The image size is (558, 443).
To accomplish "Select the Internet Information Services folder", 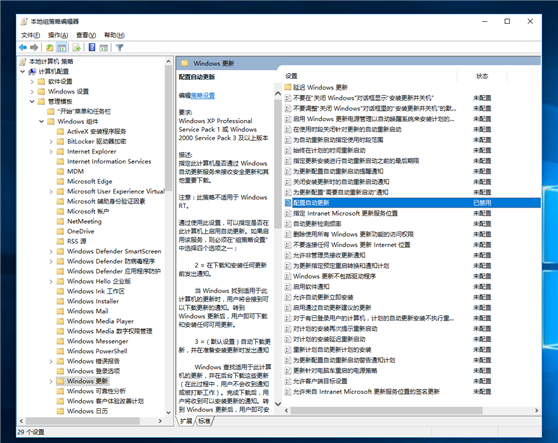I will coord(109,161).
